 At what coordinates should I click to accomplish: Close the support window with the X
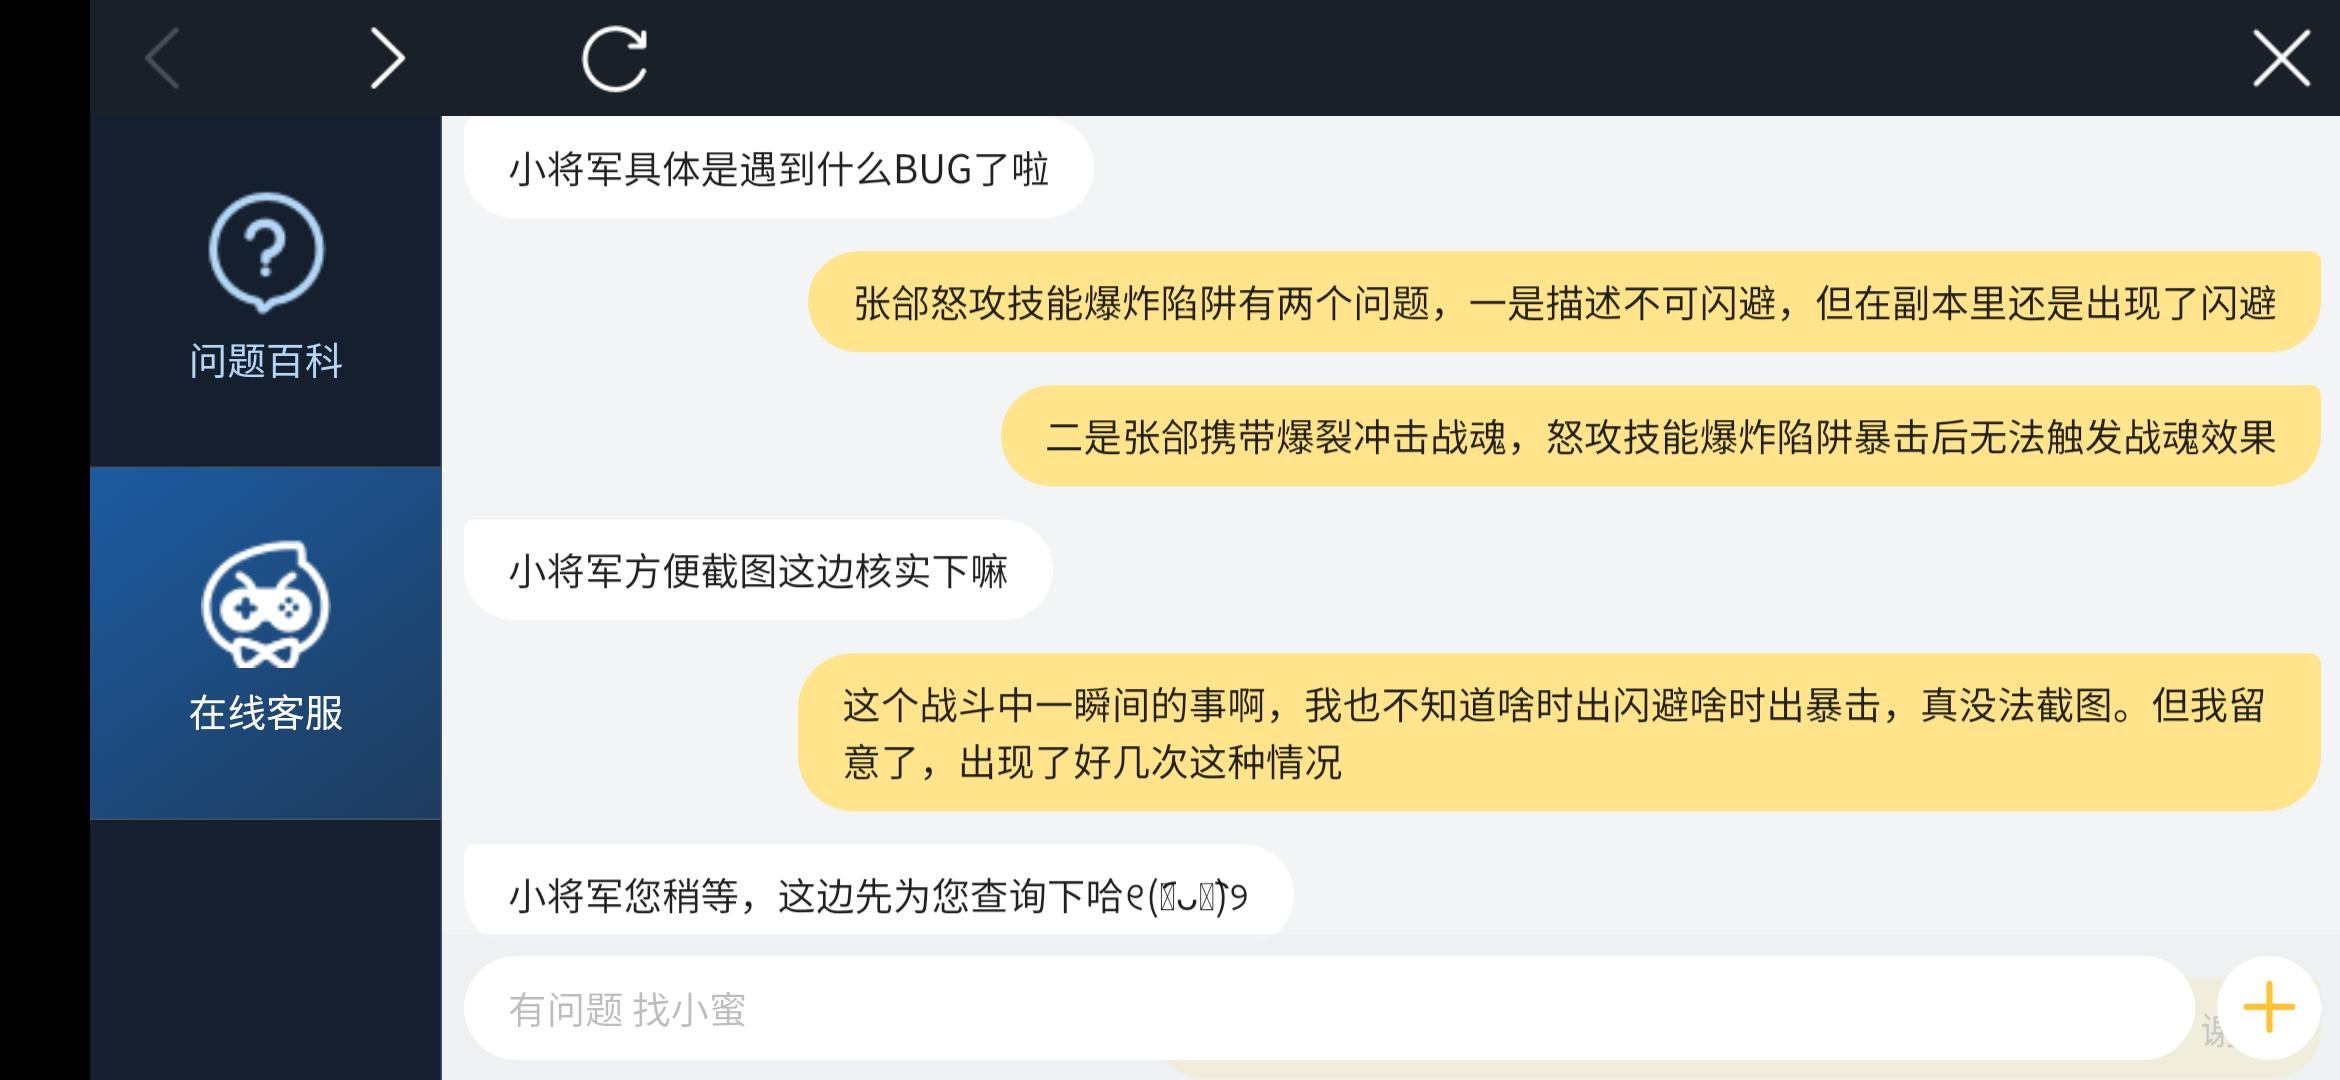coord(2281,58)
